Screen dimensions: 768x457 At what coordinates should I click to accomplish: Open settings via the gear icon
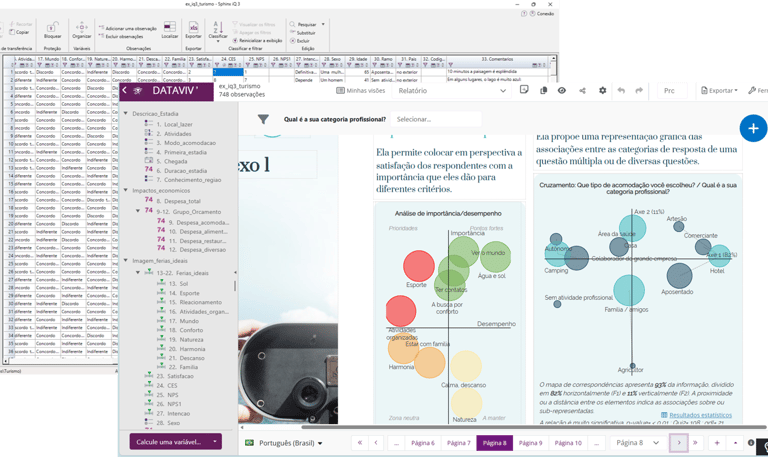click(602, 91)
